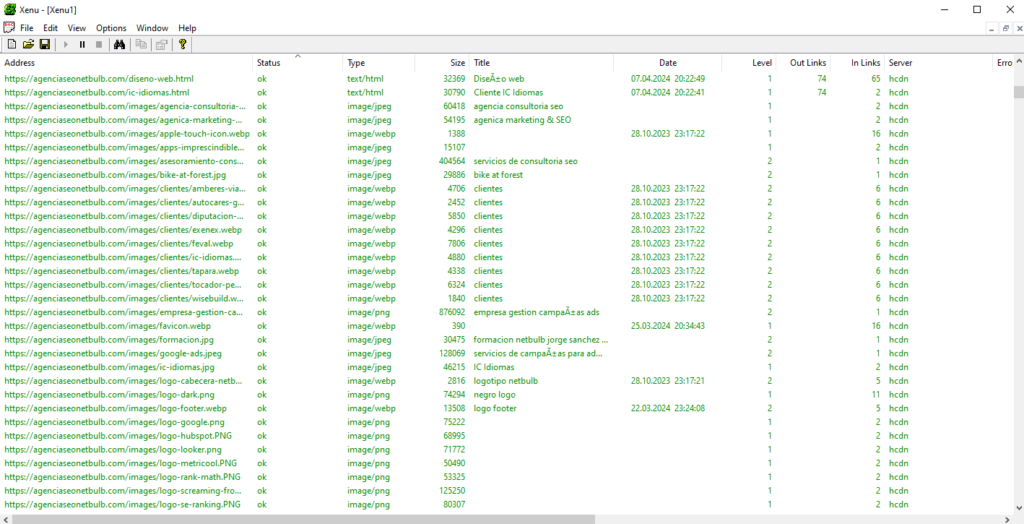Screen dimensions: 1024x524
Task: Click the vertical scrollbar down arrow
Action: pyautogui.click(x=1018, y=506)
